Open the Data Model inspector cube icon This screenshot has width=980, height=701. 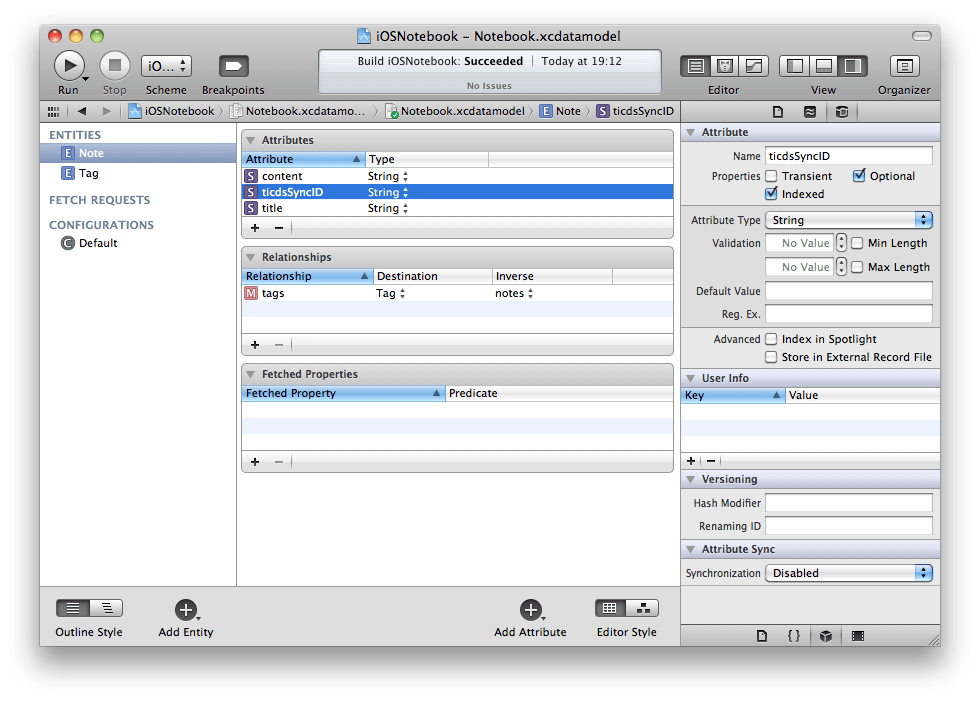842,111
